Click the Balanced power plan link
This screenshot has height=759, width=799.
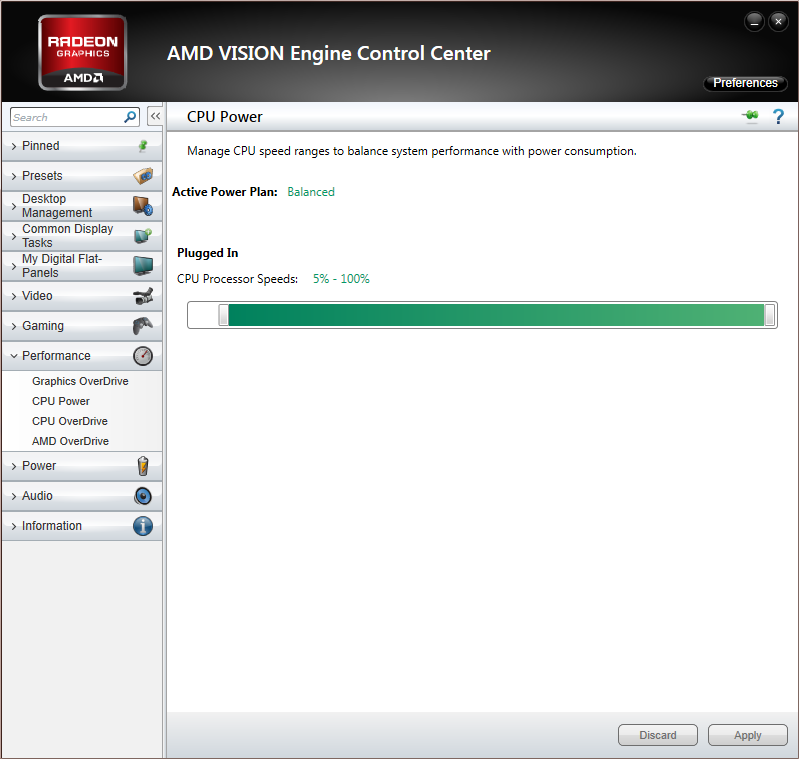tap(311, 192)
